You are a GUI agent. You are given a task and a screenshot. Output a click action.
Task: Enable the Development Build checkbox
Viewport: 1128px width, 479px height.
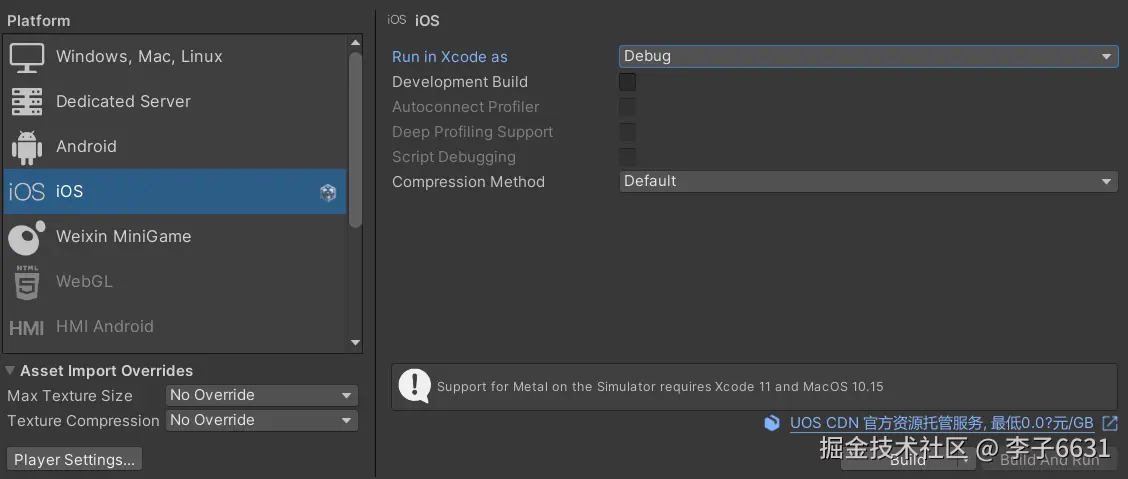(627, 82)
